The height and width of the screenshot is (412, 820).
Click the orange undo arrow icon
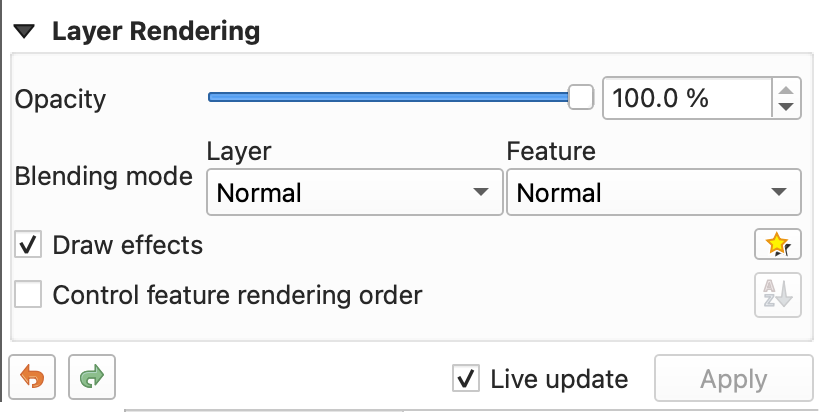tap(32, 379)
